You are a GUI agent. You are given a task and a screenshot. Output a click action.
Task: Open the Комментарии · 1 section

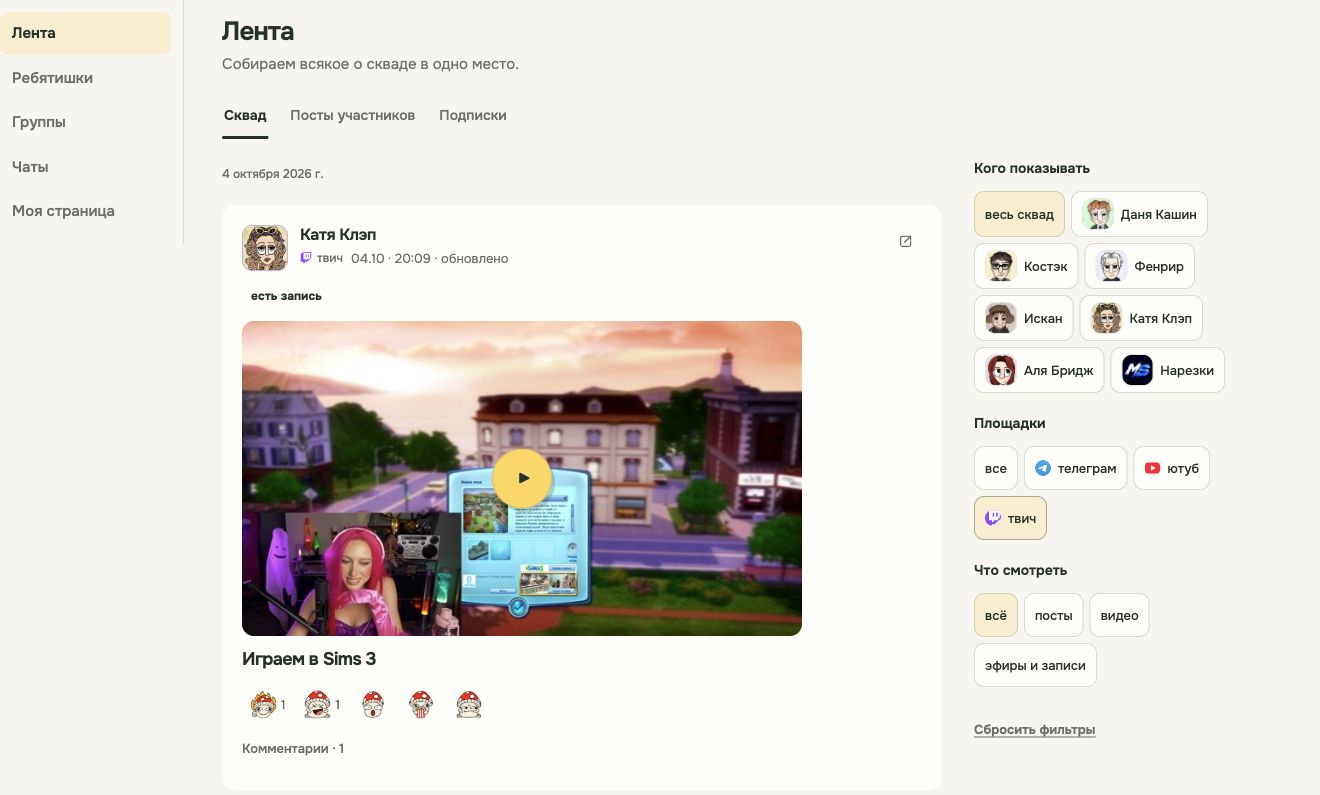293,748
